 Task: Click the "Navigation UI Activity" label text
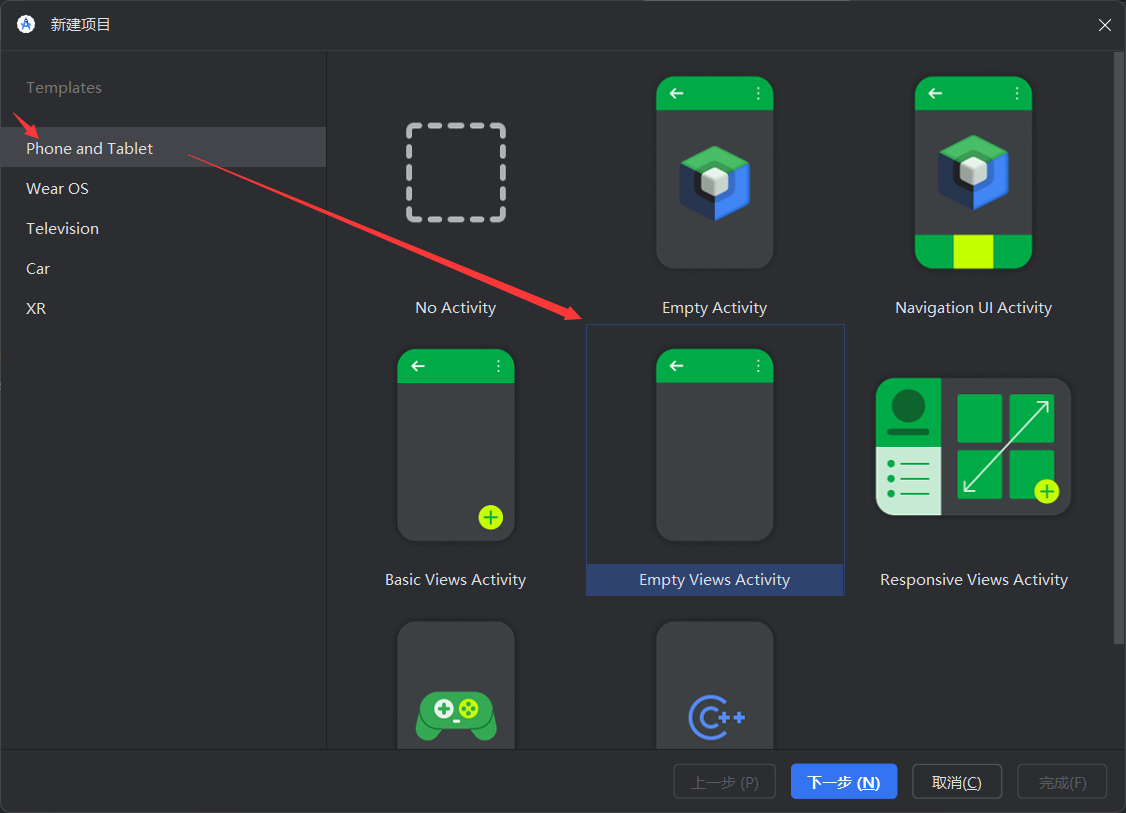[x=973, y=307]
